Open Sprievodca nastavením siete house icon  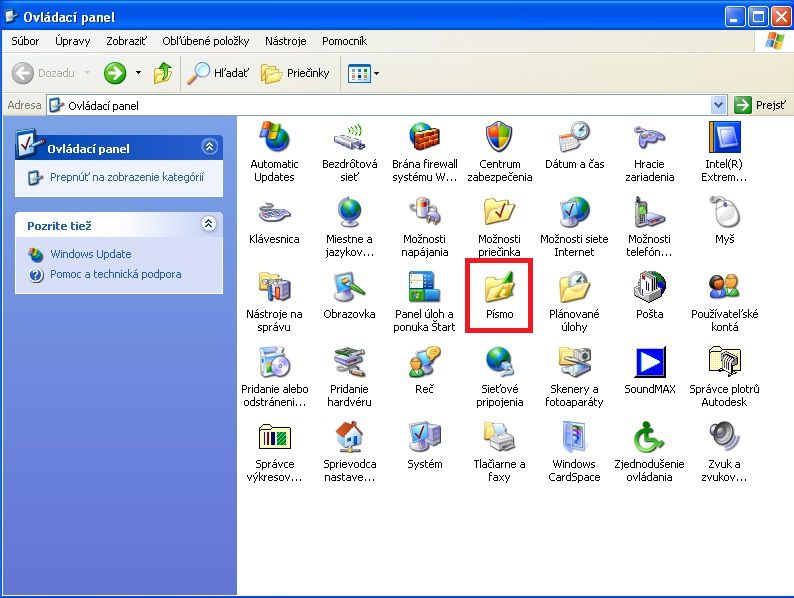click(x=349, y=452)
